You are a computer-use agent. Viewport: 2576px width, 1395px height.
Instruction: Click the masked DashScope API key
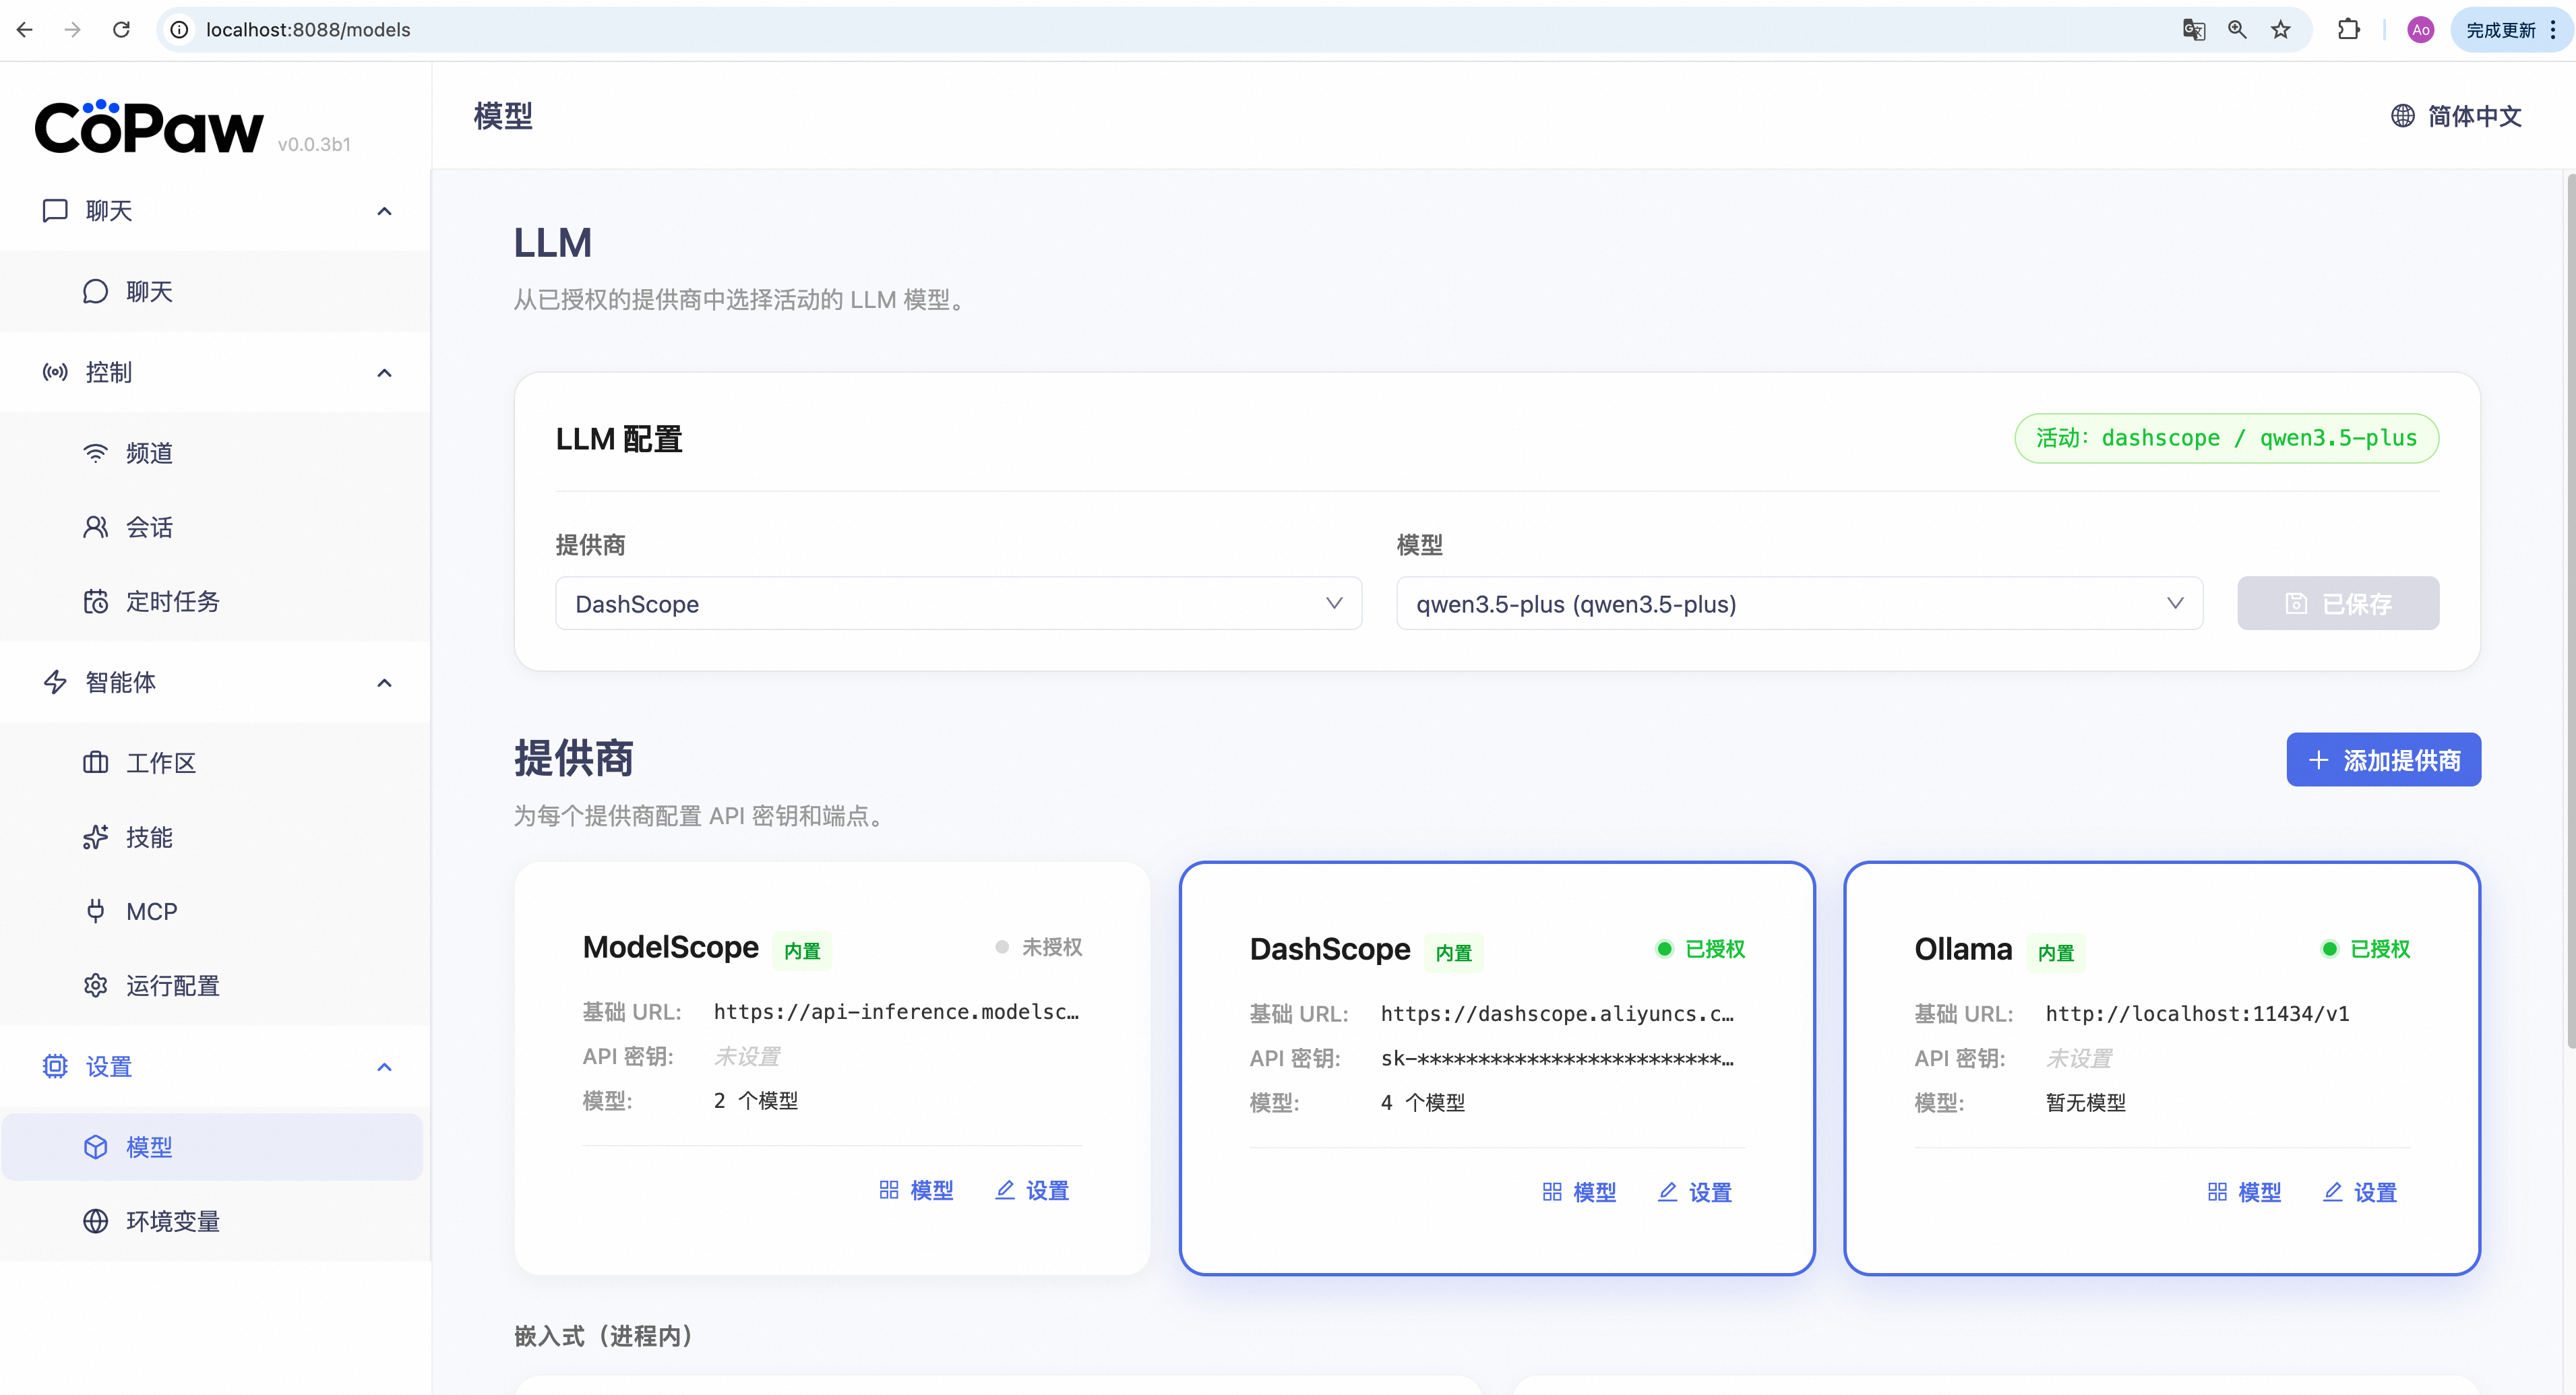coord(1557,1059)
